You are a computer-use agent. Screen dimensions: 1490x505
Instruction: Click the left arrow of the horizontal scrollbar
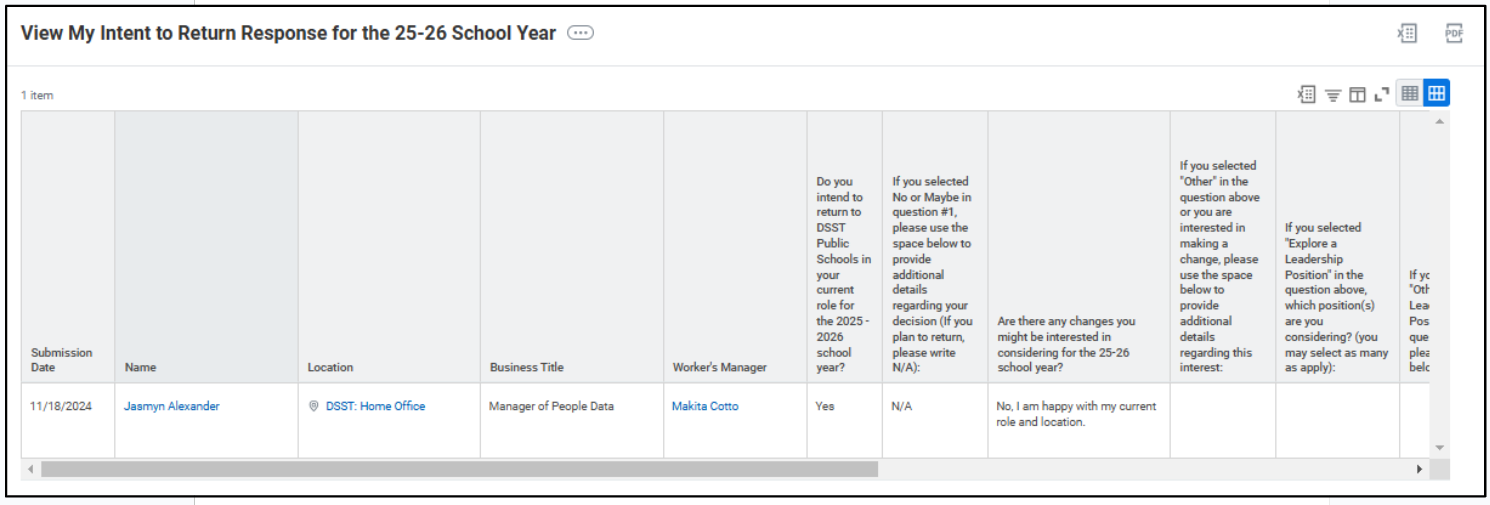(x=31, y=469)
